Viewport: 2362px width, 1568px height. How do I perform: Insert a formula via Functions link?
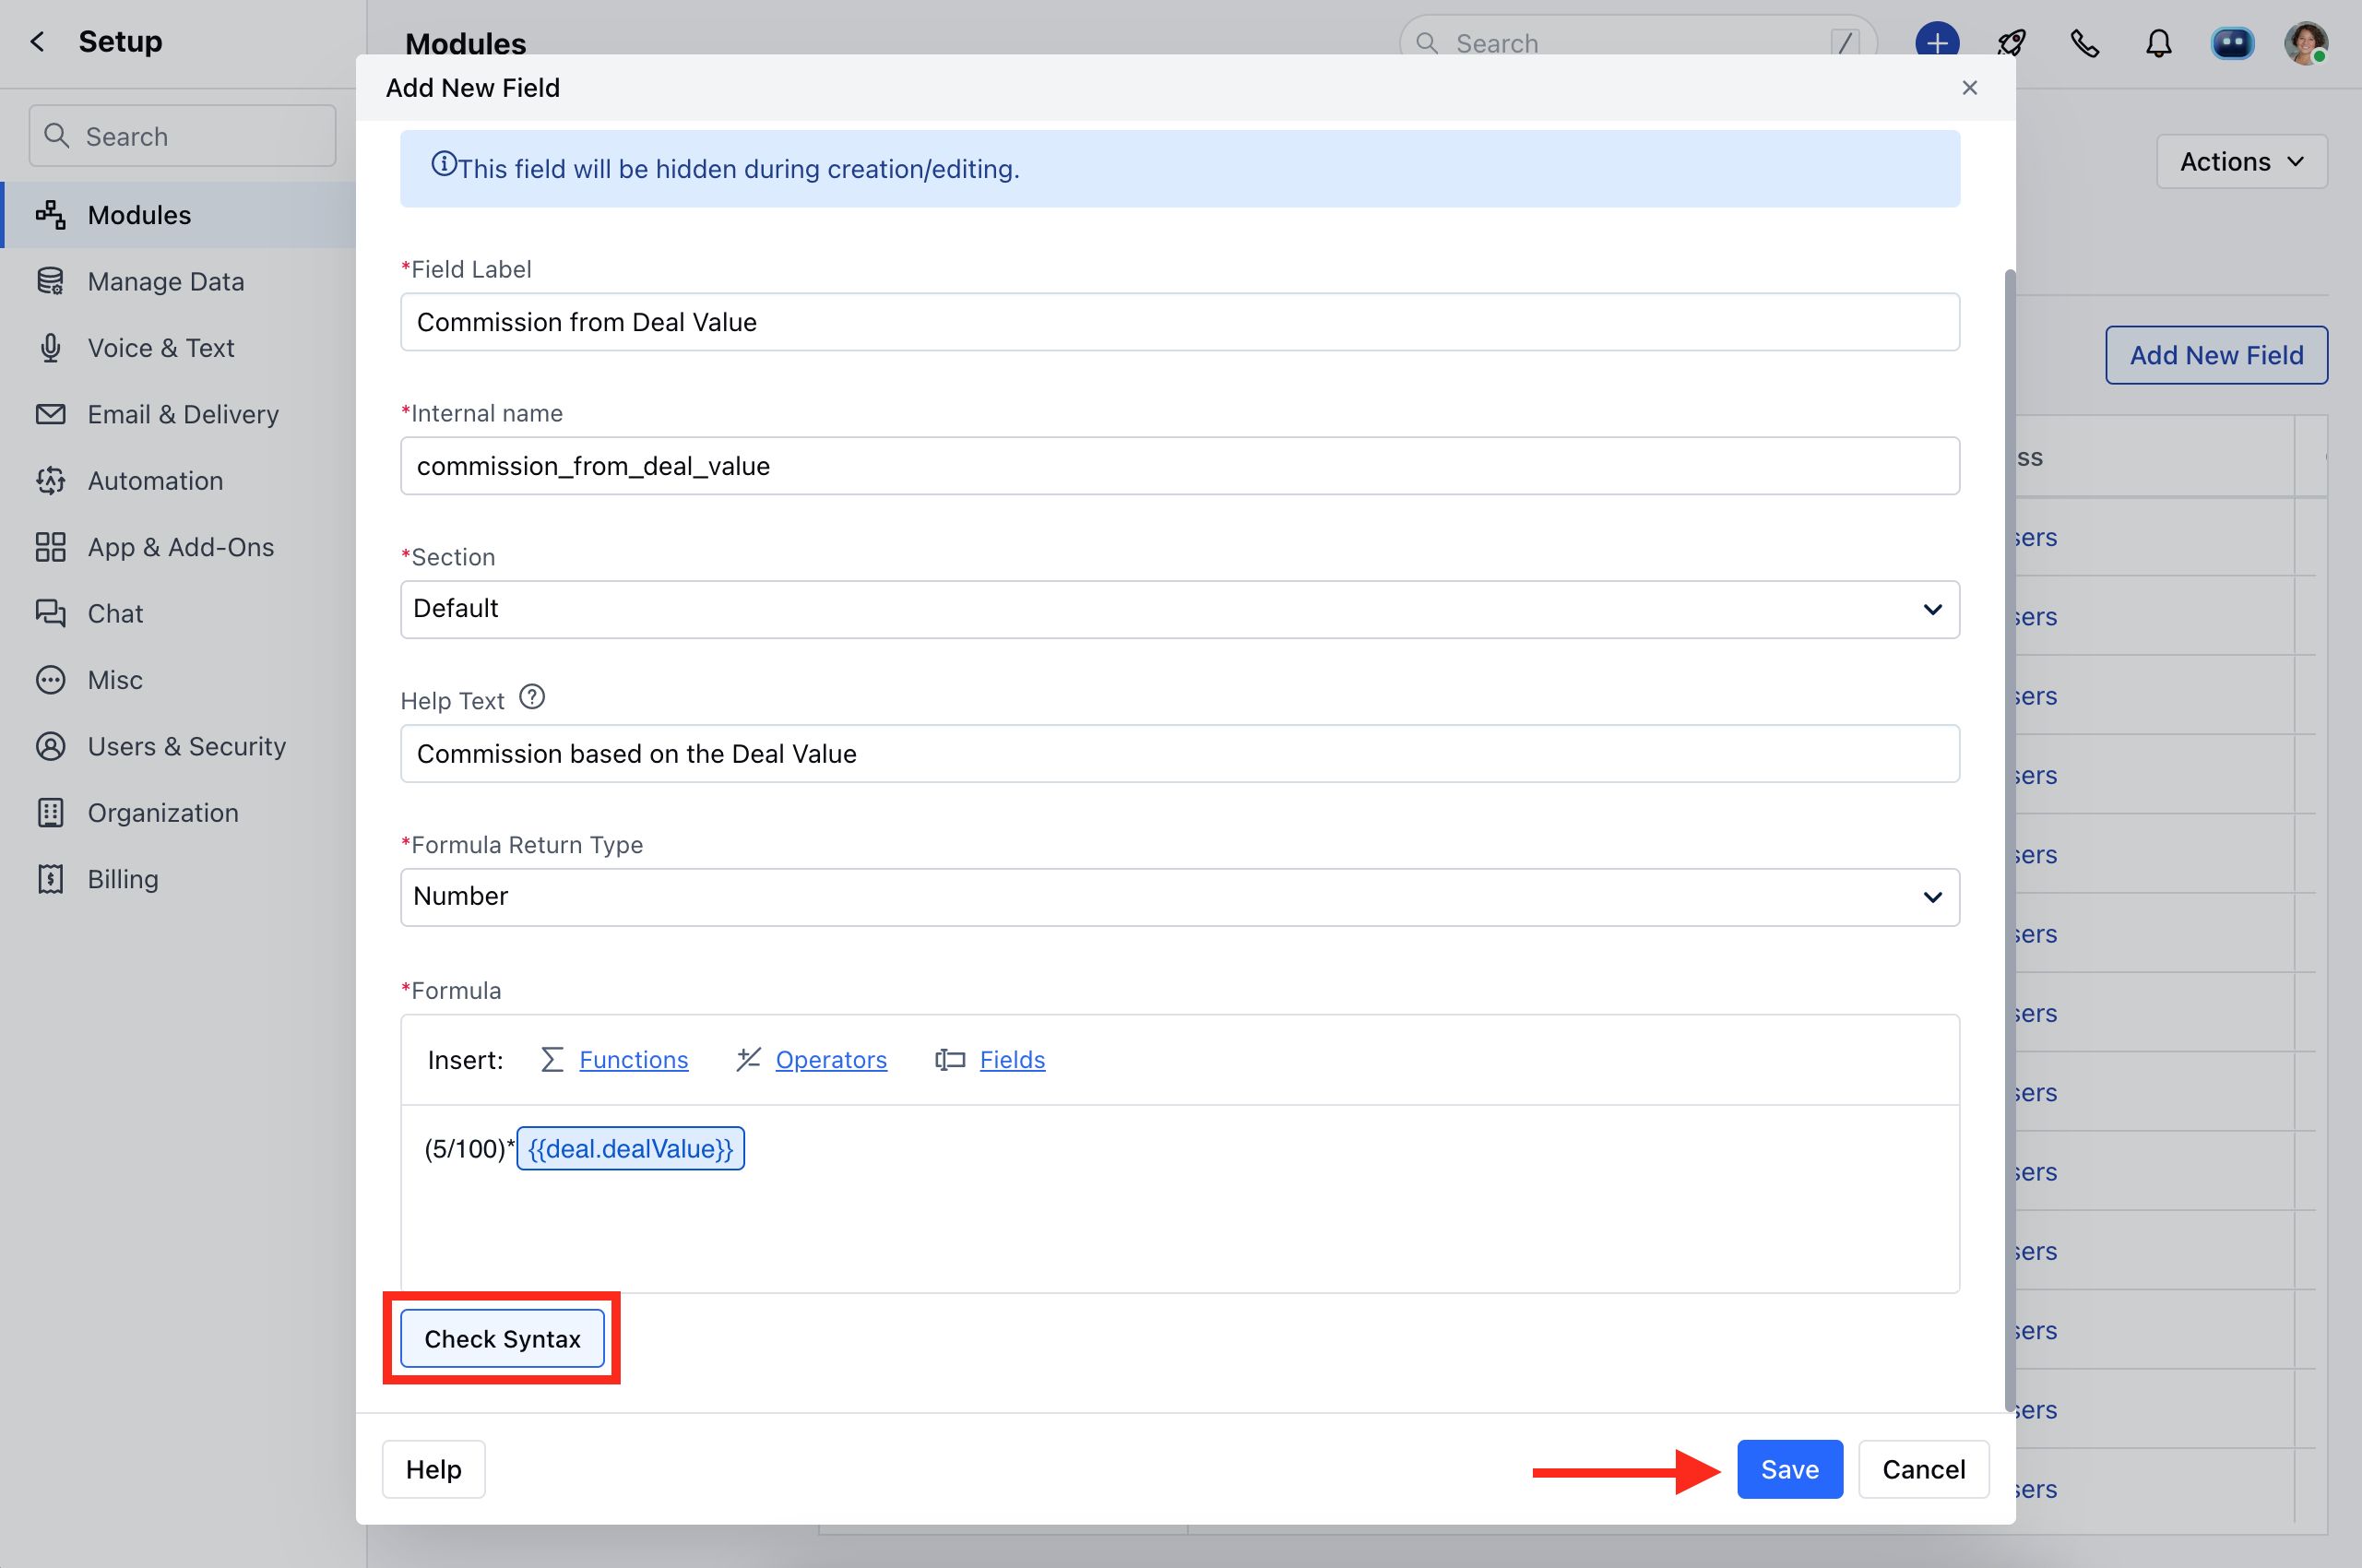click(633, 1060)
